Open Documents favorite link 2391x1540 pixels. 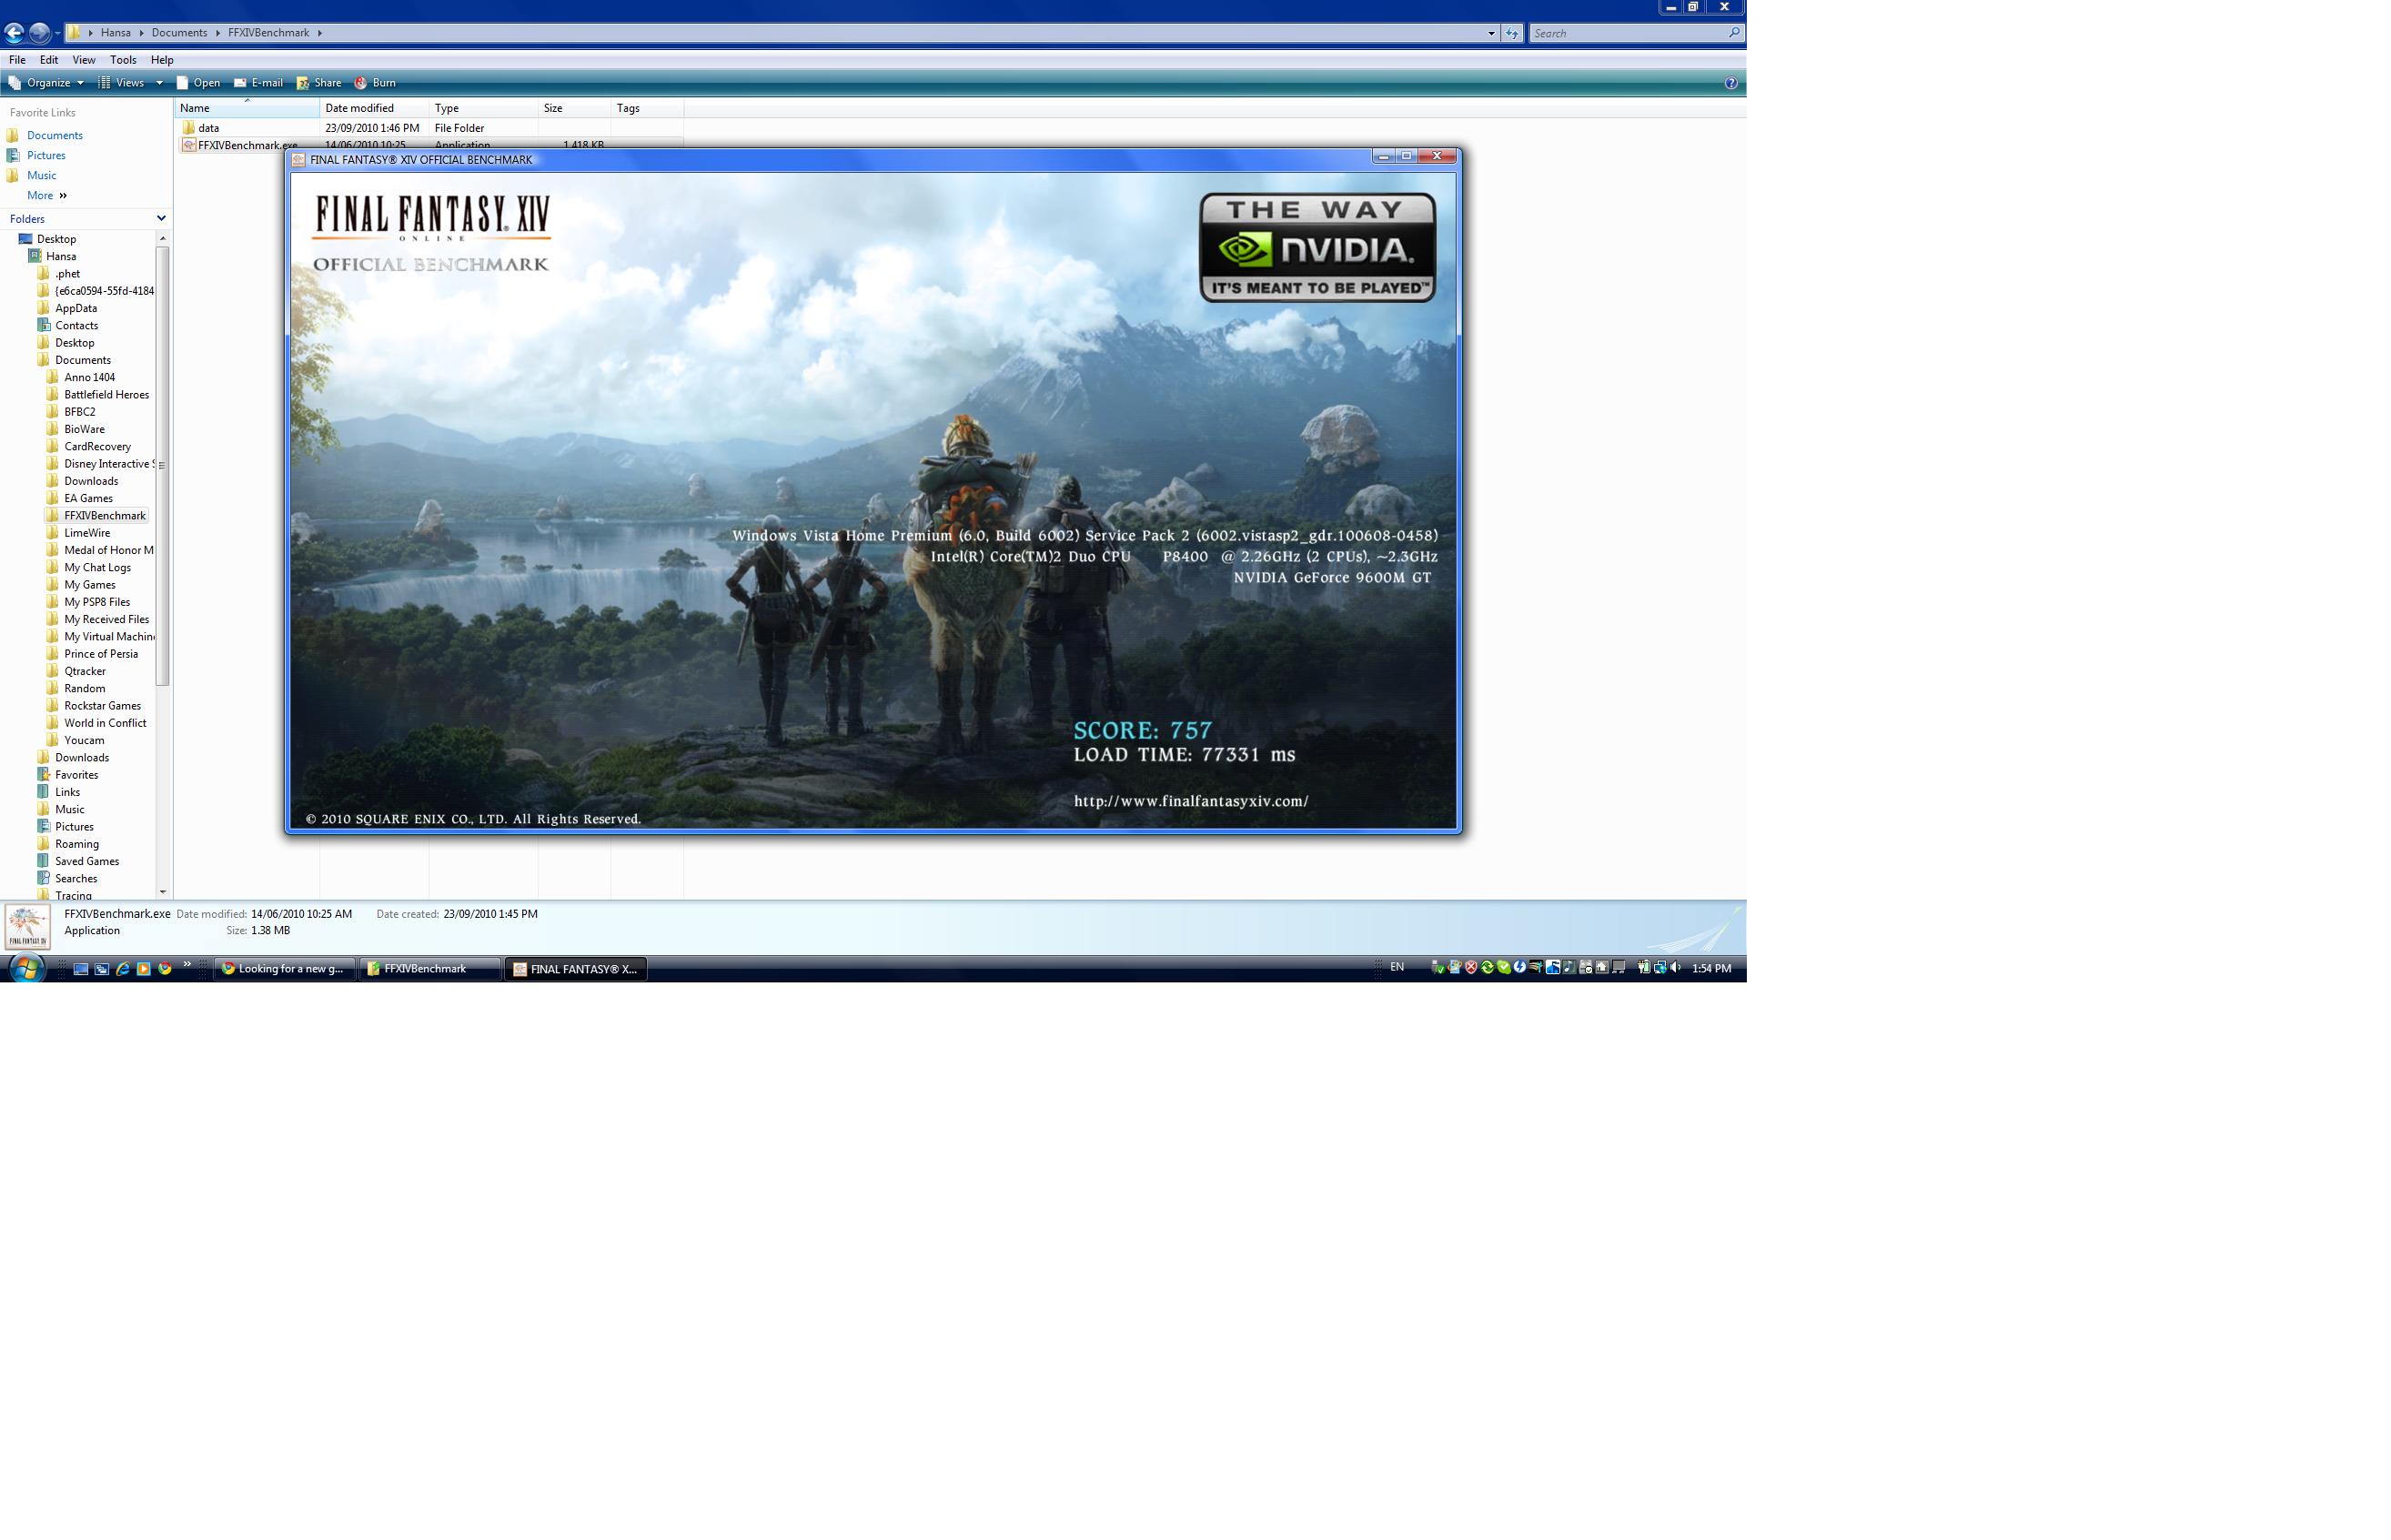pyautogui.click(x=54, y=135)
